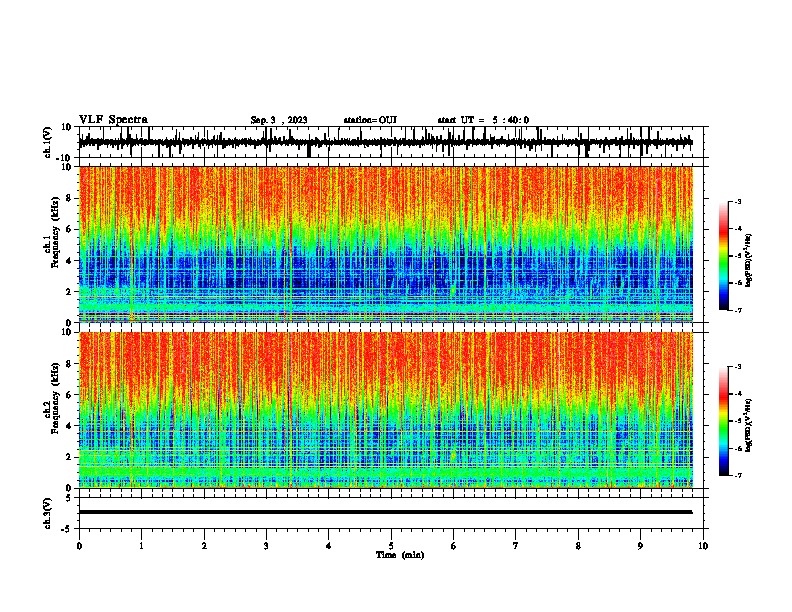Click time axis tick label "1"
This screenshot has height=612, width=792.
coord(141,546)
